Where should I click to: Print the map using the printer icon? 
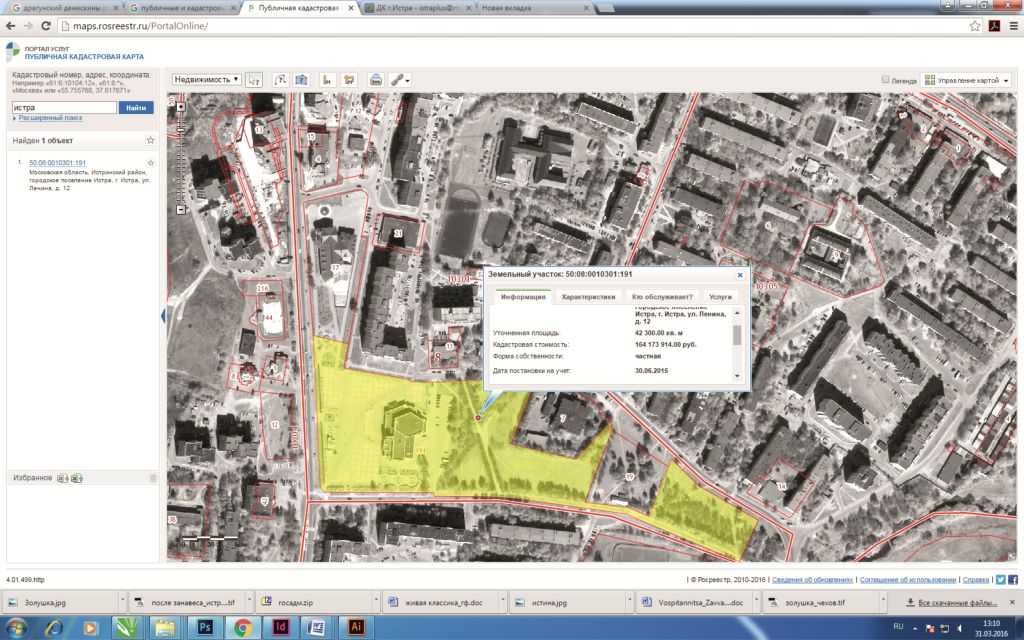[376, 80]
